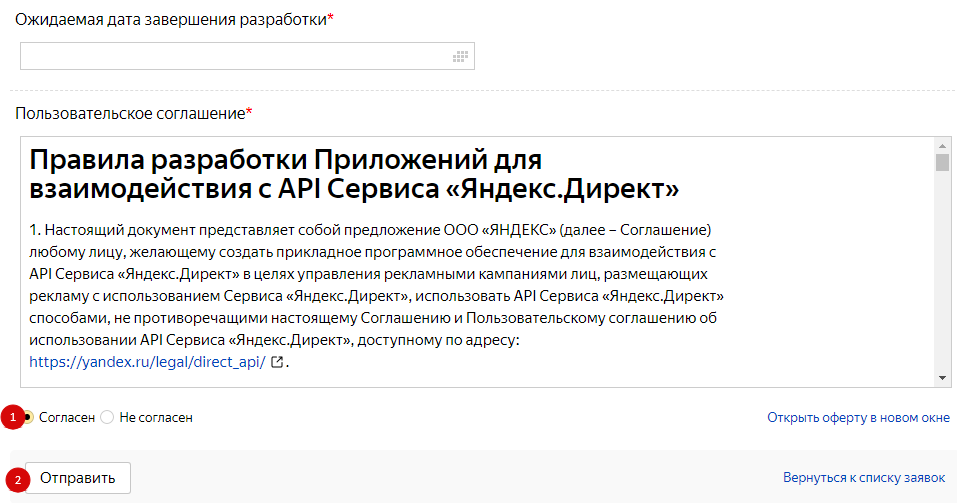
Task: Click the agreement text scrollbar thumb
Action: click(942, 162)
